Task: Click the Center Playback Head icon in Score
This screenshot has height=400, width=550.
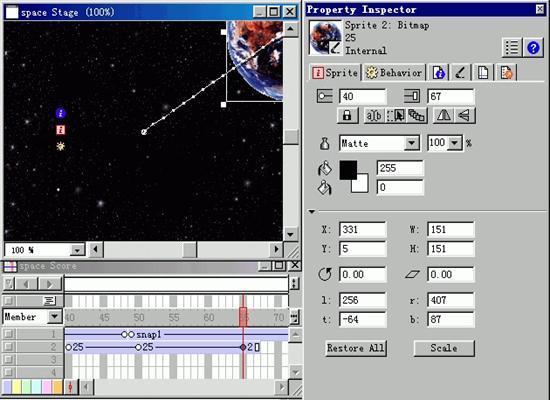Action: click(x=71, y=387)
